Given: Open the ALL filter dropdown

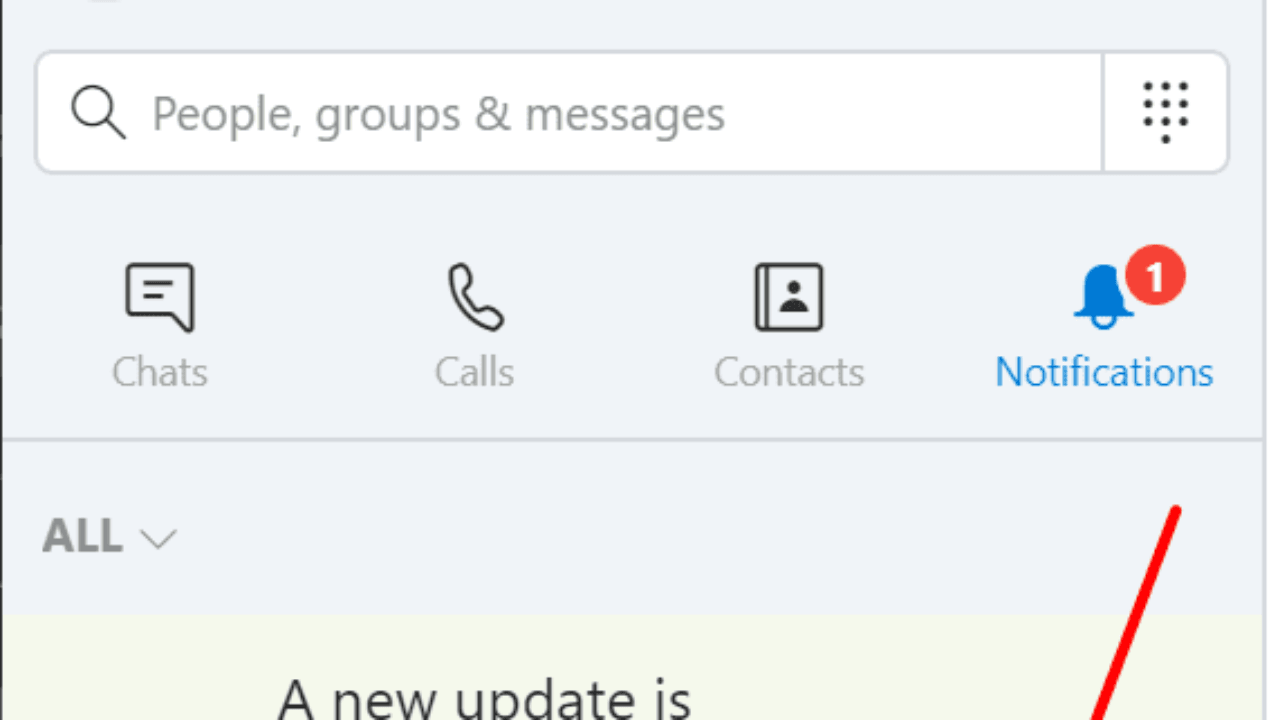Looking at the screenshot, I should coord(109,538).
